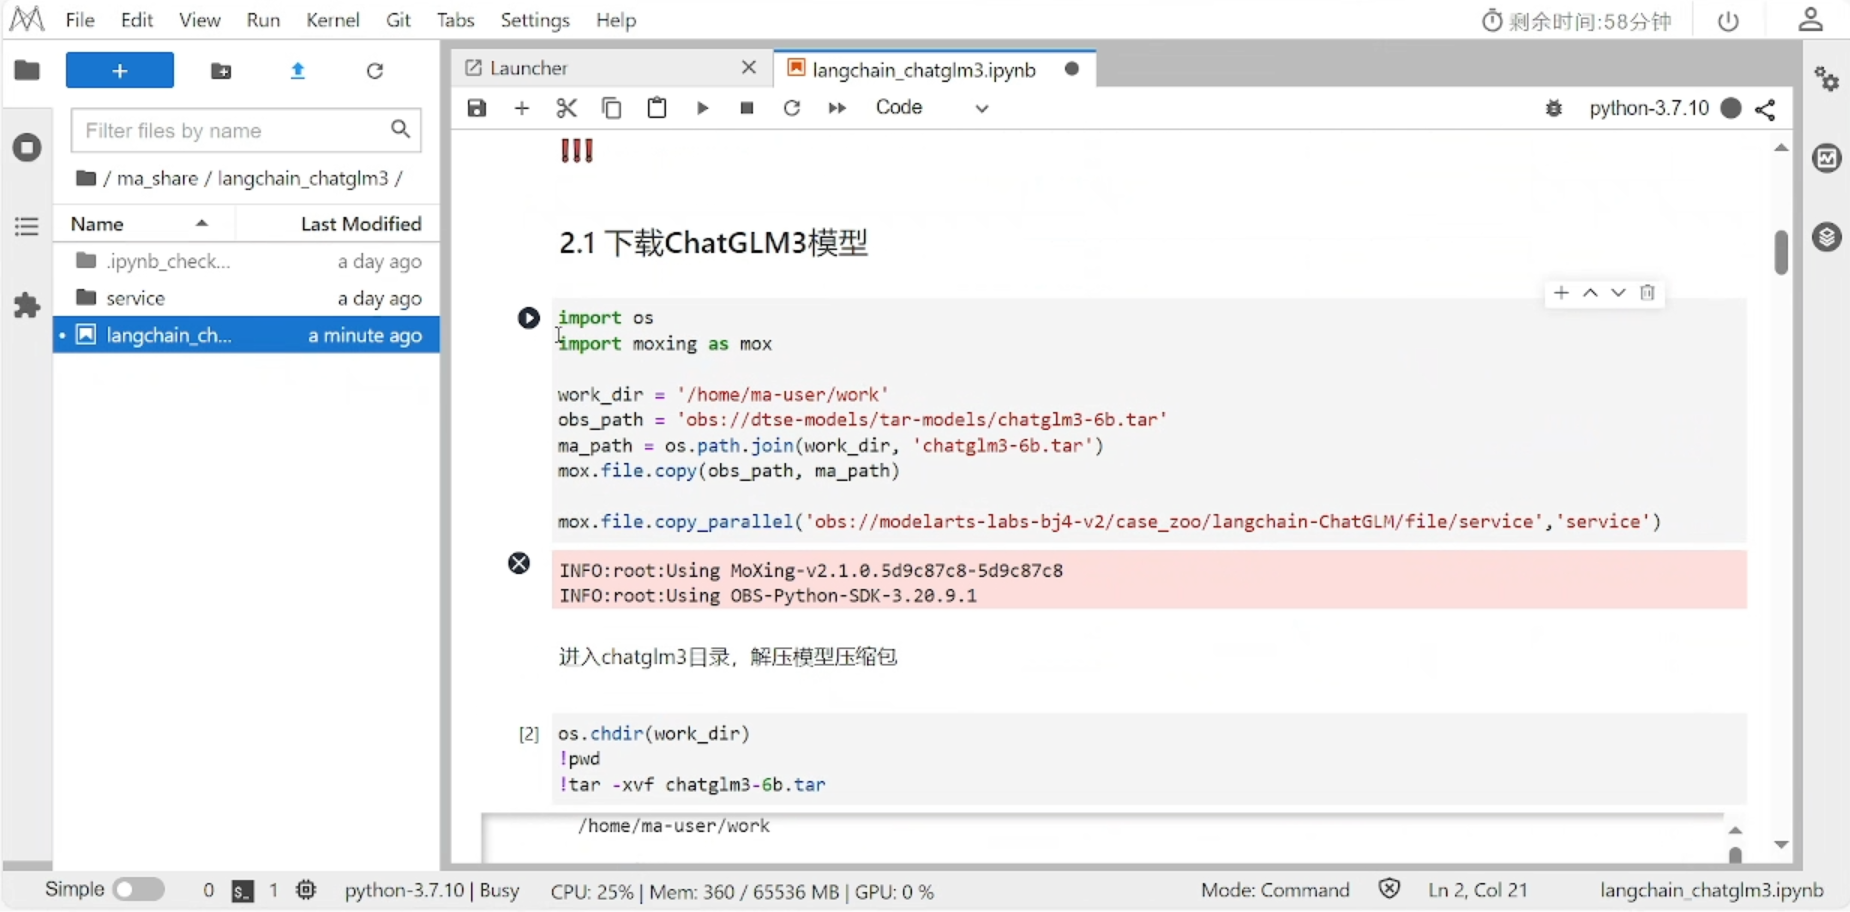Delete the cell with the trash icon
This screenshot has width=1850, height=912.
click(1647, 293)
